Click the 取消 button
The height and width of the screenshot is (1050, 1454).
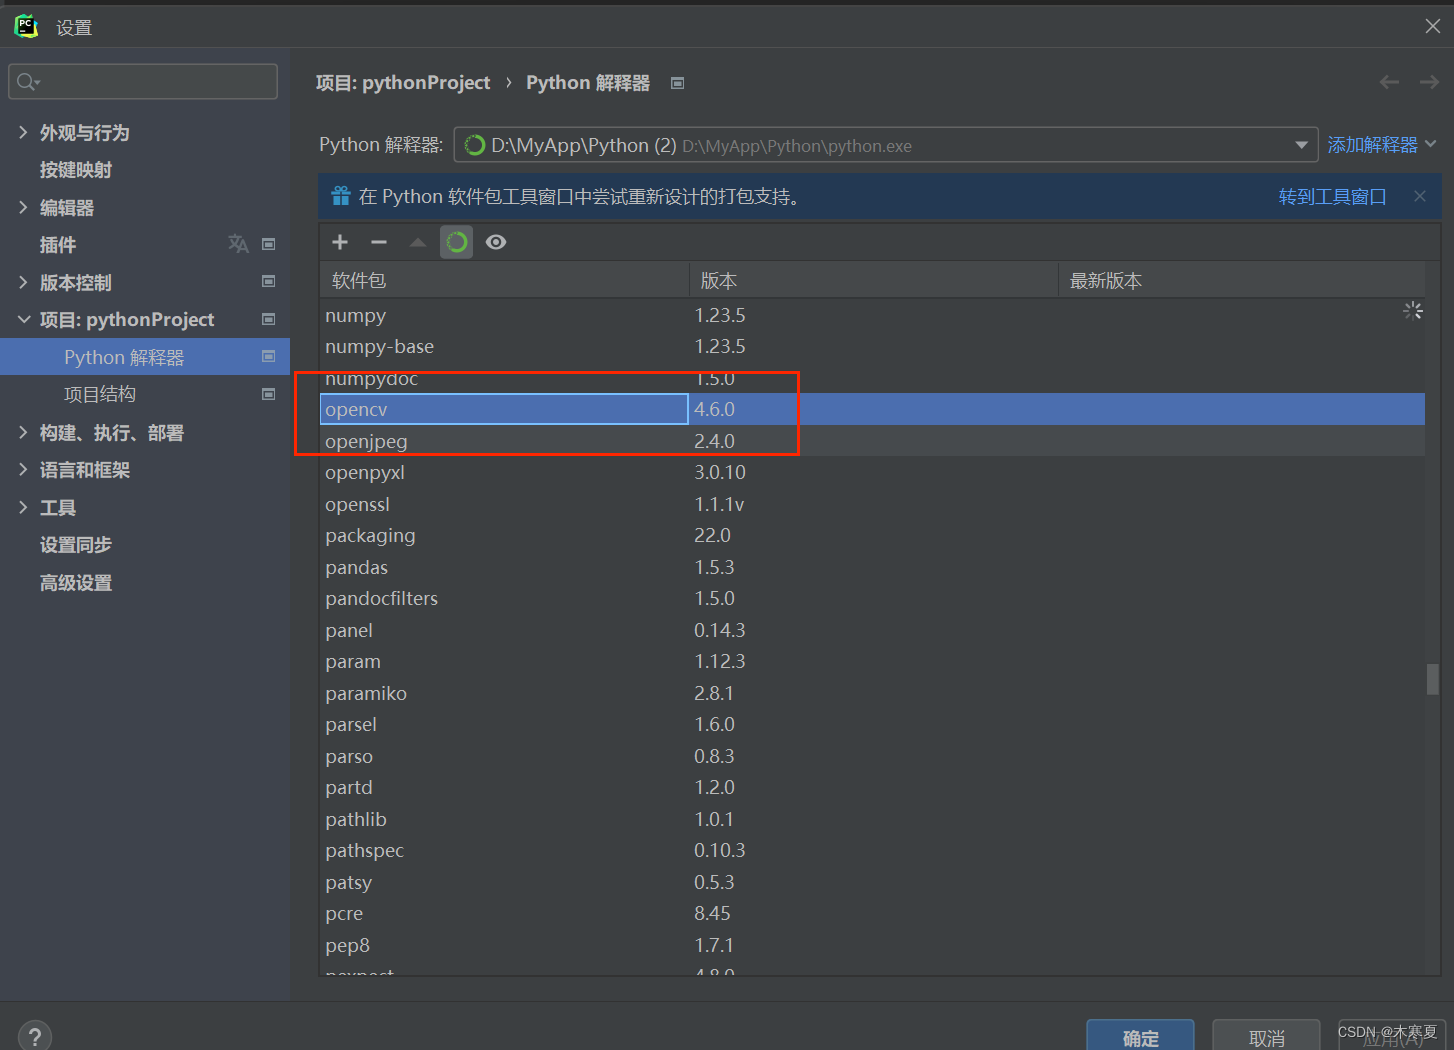pos(1267,1037)
